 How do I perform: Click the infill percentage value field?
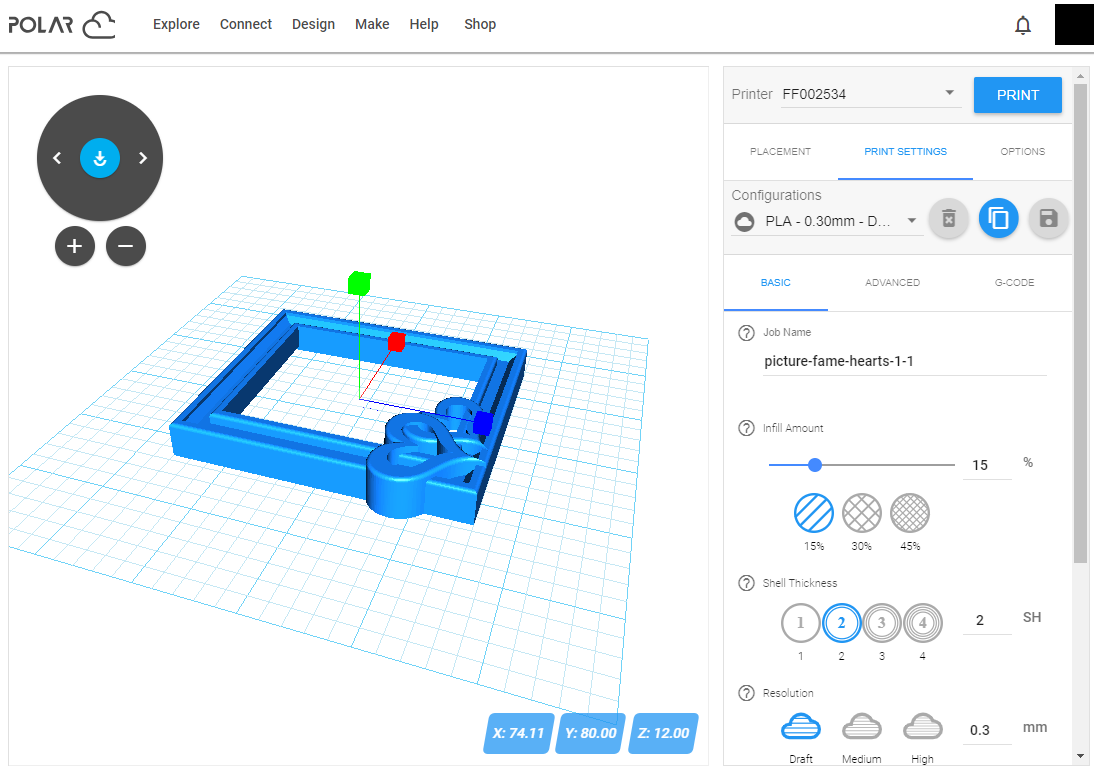(x=987, y=465)
